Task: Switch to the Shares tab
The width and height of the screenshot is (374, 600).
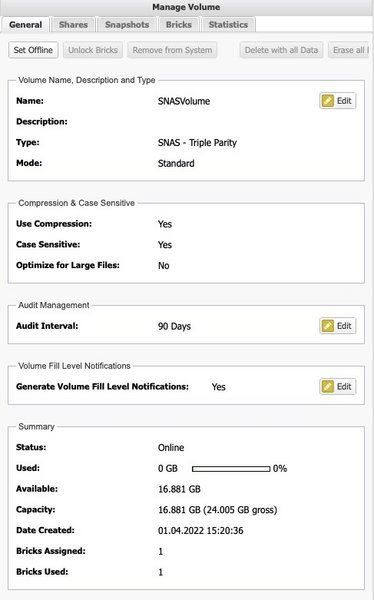Action: [73, 24]
